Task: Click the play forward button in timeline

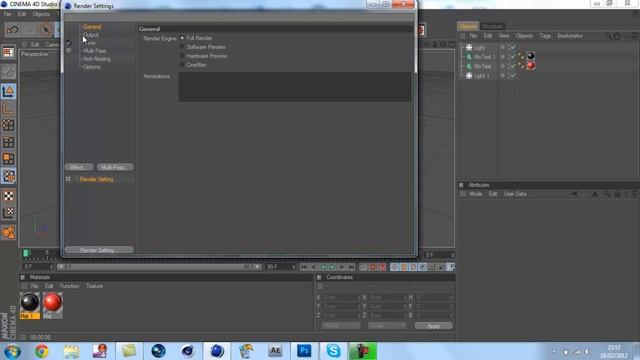Action: click(x=333, y=267)
